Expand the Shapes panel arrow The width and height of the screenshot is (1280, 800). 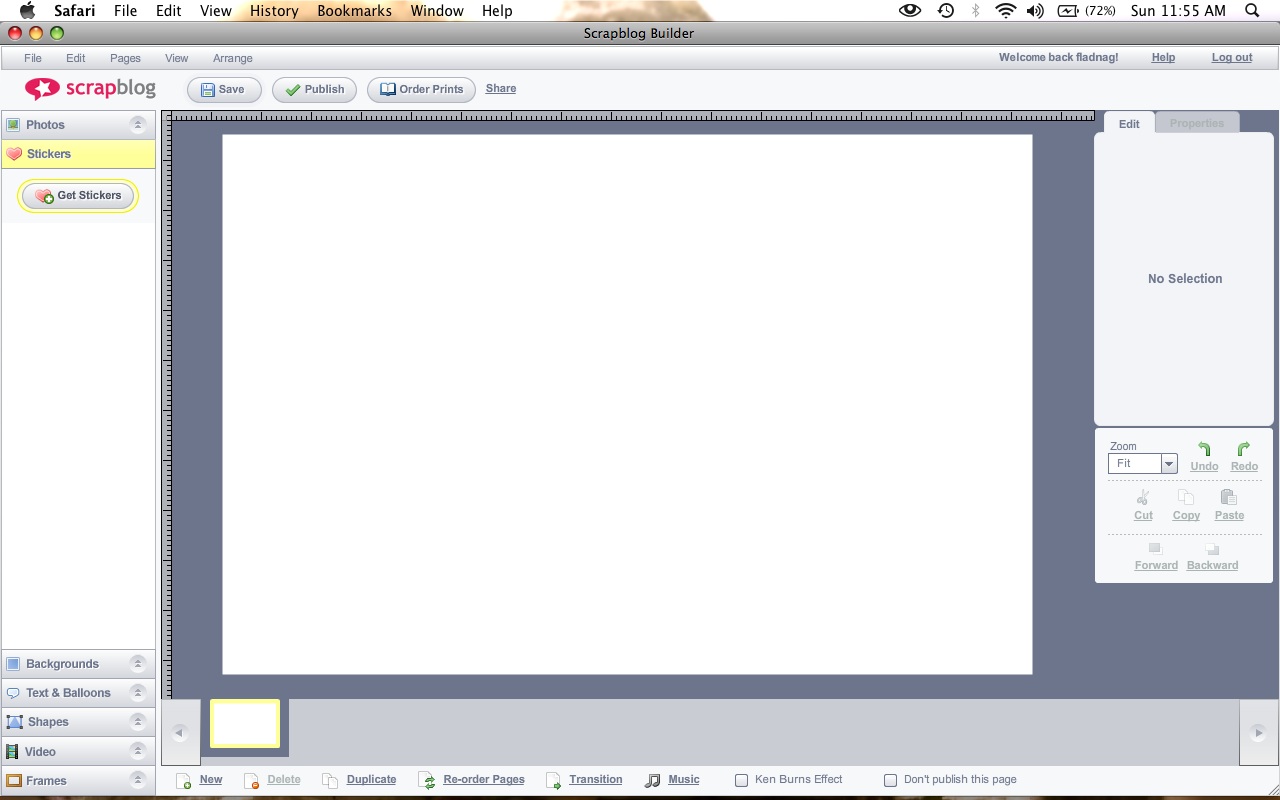coord(138,722)
